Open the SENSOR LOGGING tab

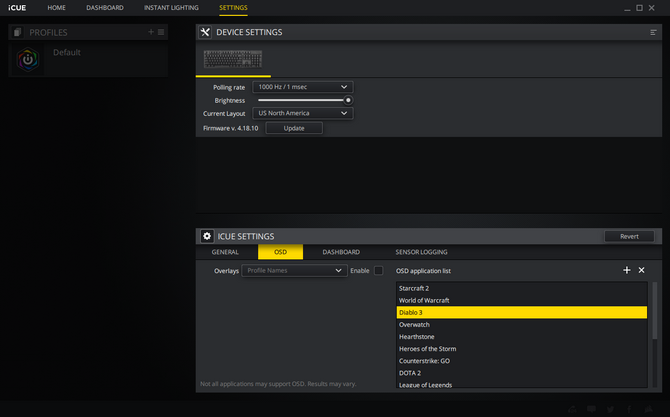pos(421,252)
